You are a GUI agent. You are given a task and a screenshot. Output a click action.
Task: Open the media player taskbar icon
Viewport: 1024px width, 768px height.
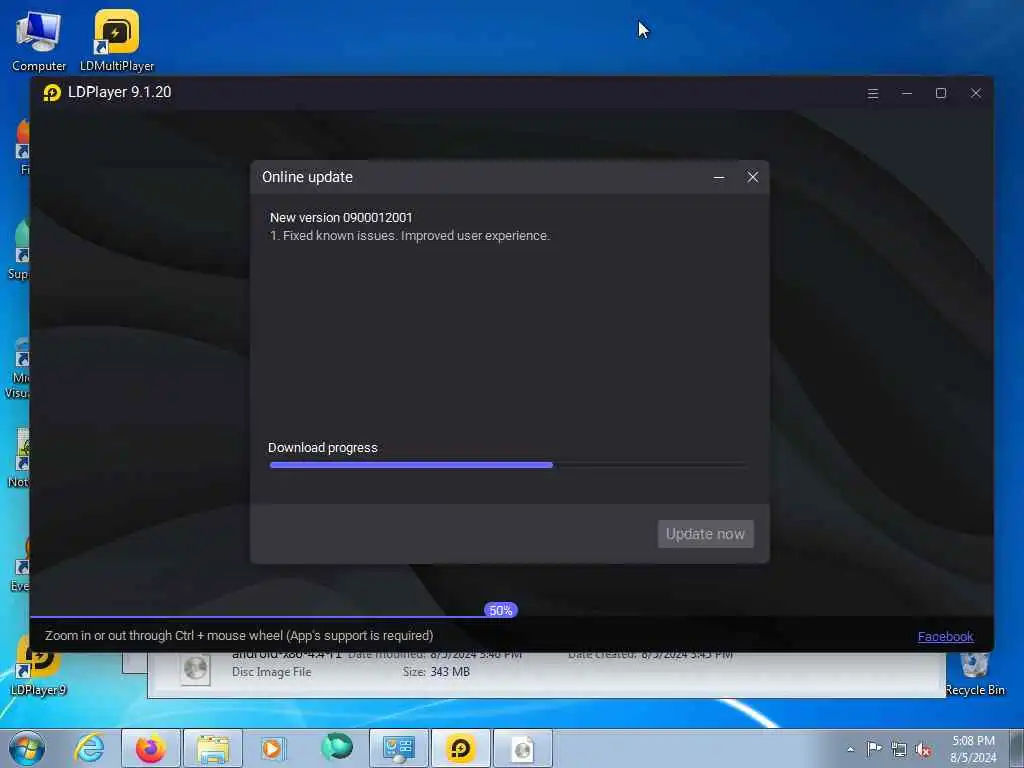click(x=274, y=748)
